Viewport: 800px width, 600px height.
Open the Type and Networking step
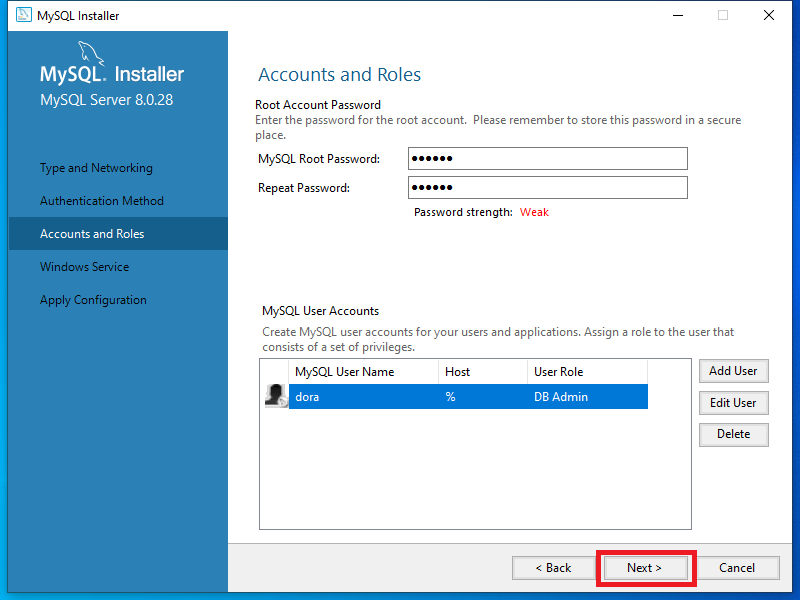coord(96,168)
